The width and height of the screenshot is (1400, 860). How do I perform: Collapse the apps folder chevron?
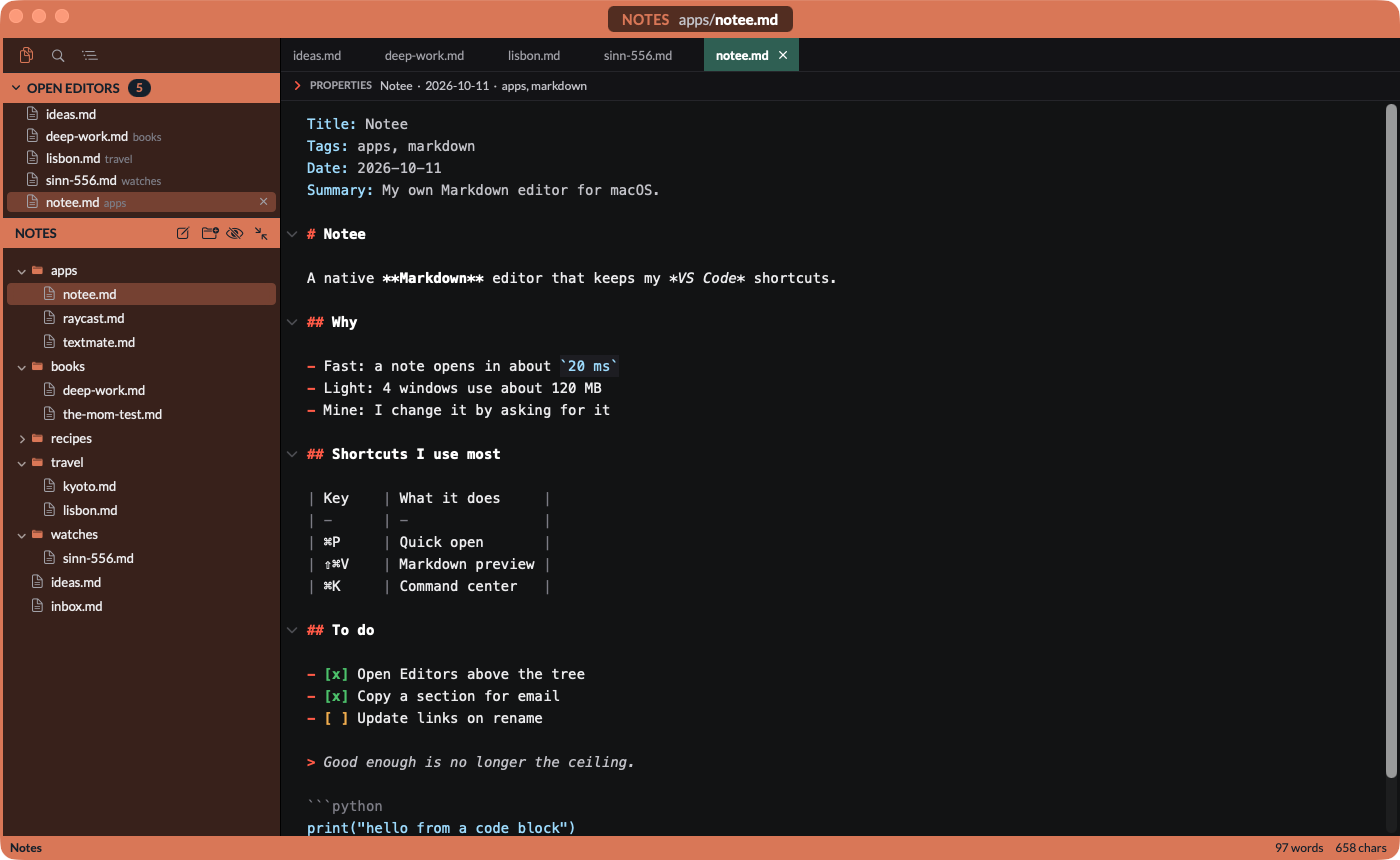[x=22, y=270]
